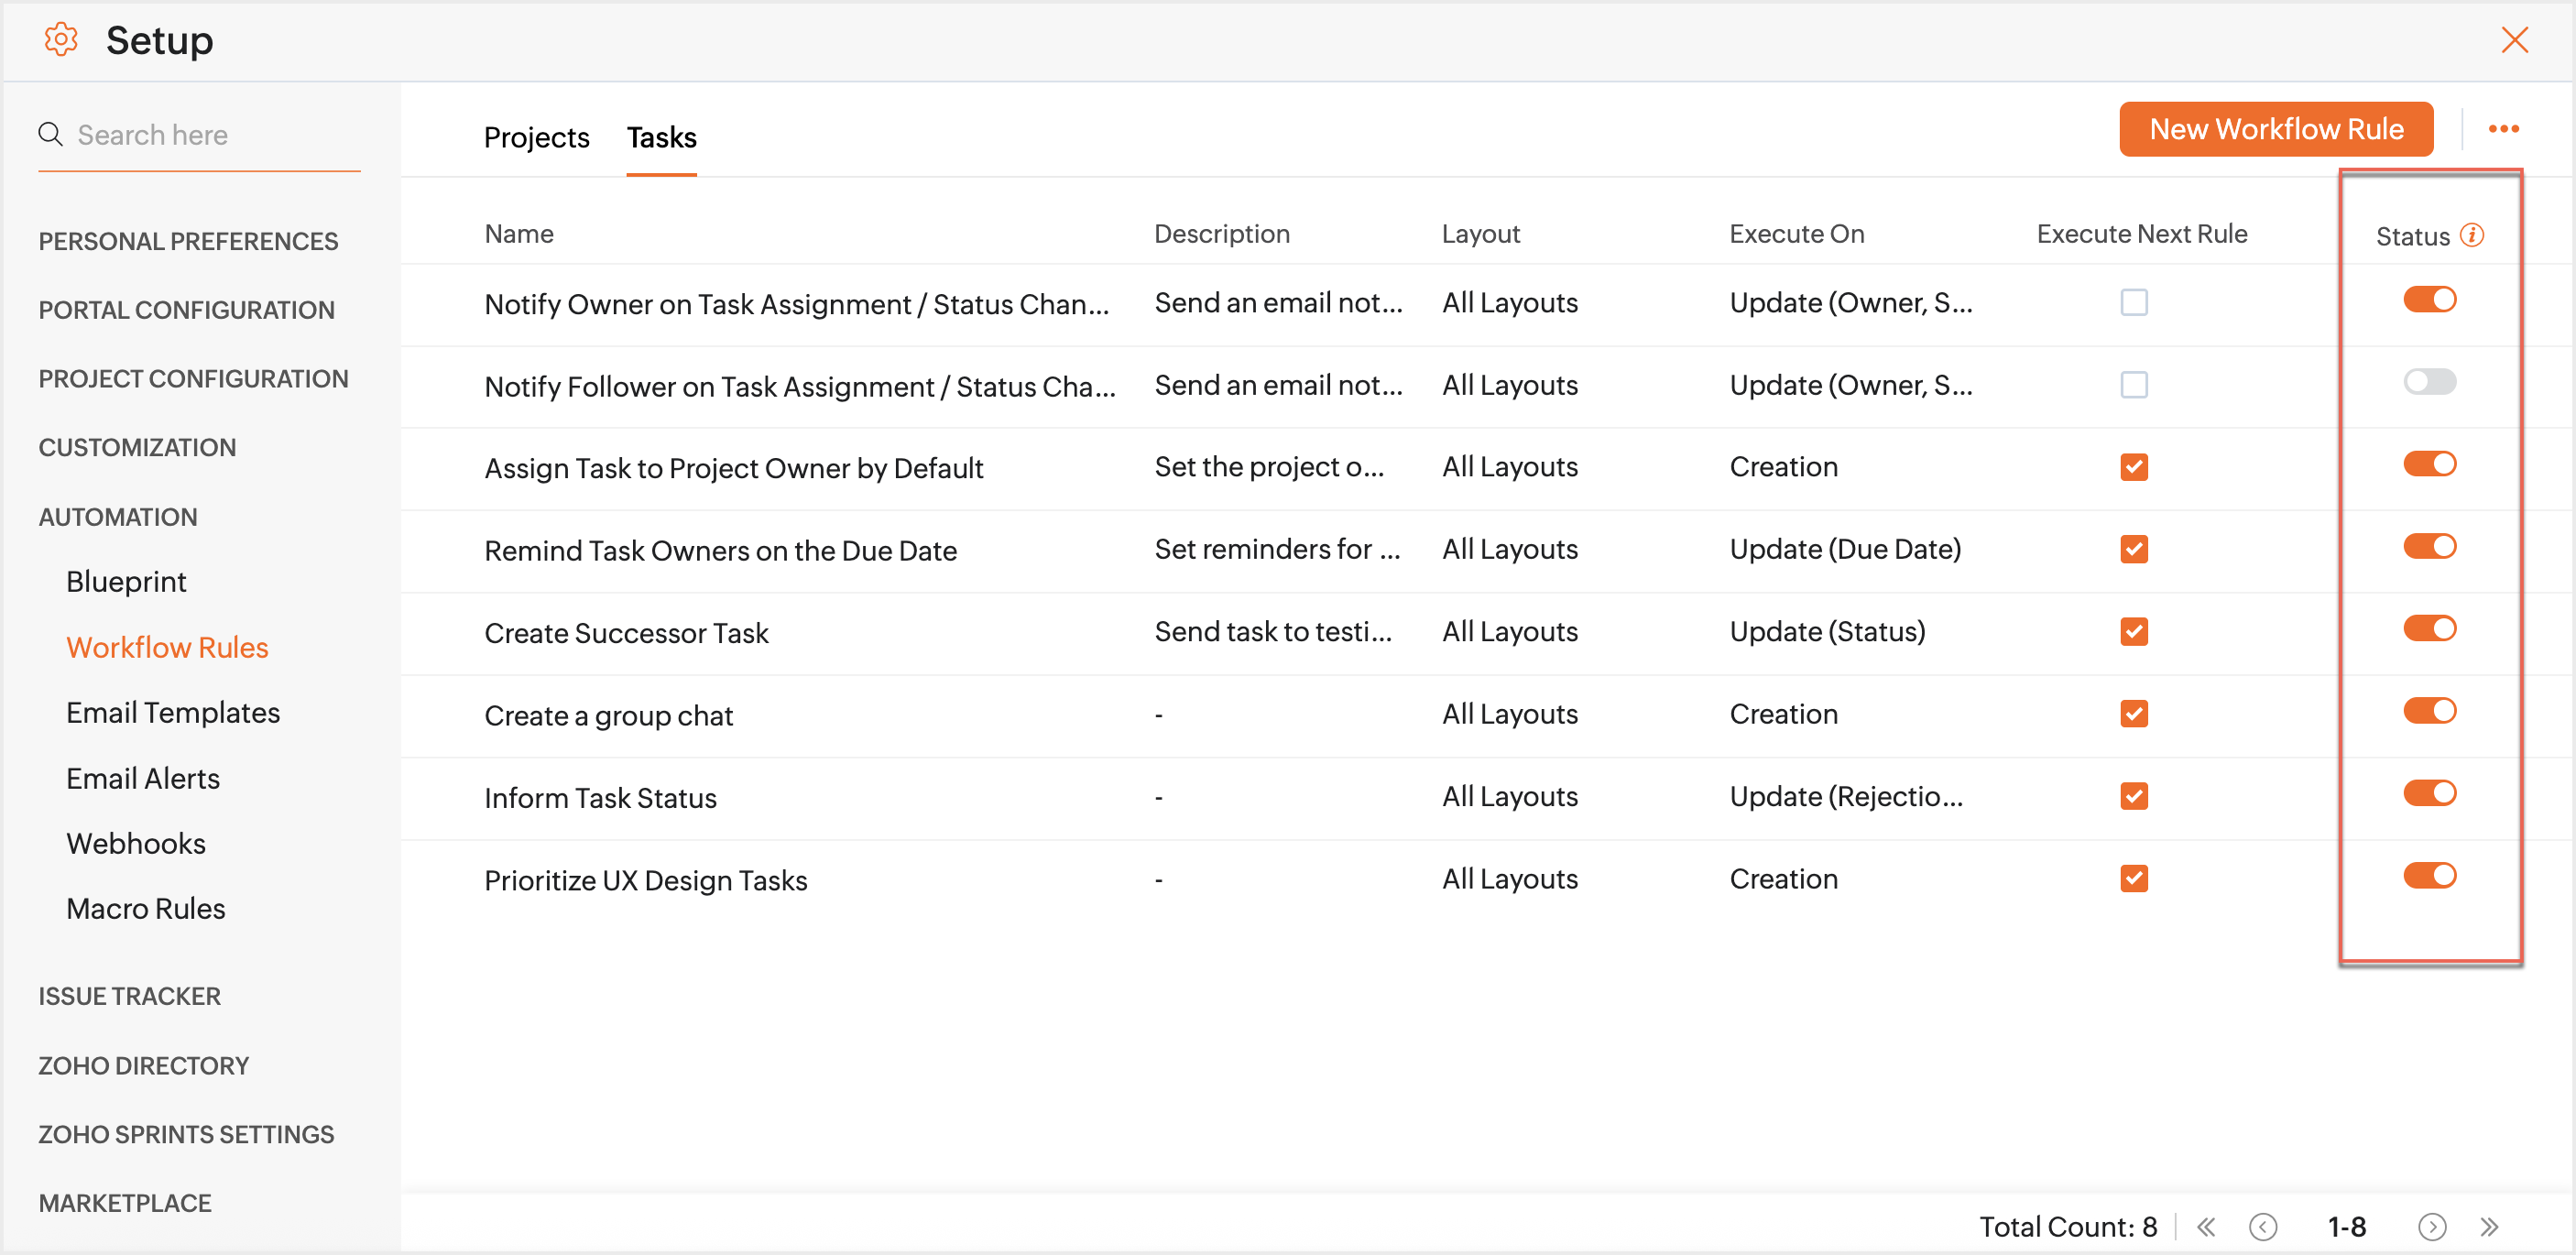The image size is (2576, 1255).
Task: Collapse the Automation section
Action: tap(118, 516)
